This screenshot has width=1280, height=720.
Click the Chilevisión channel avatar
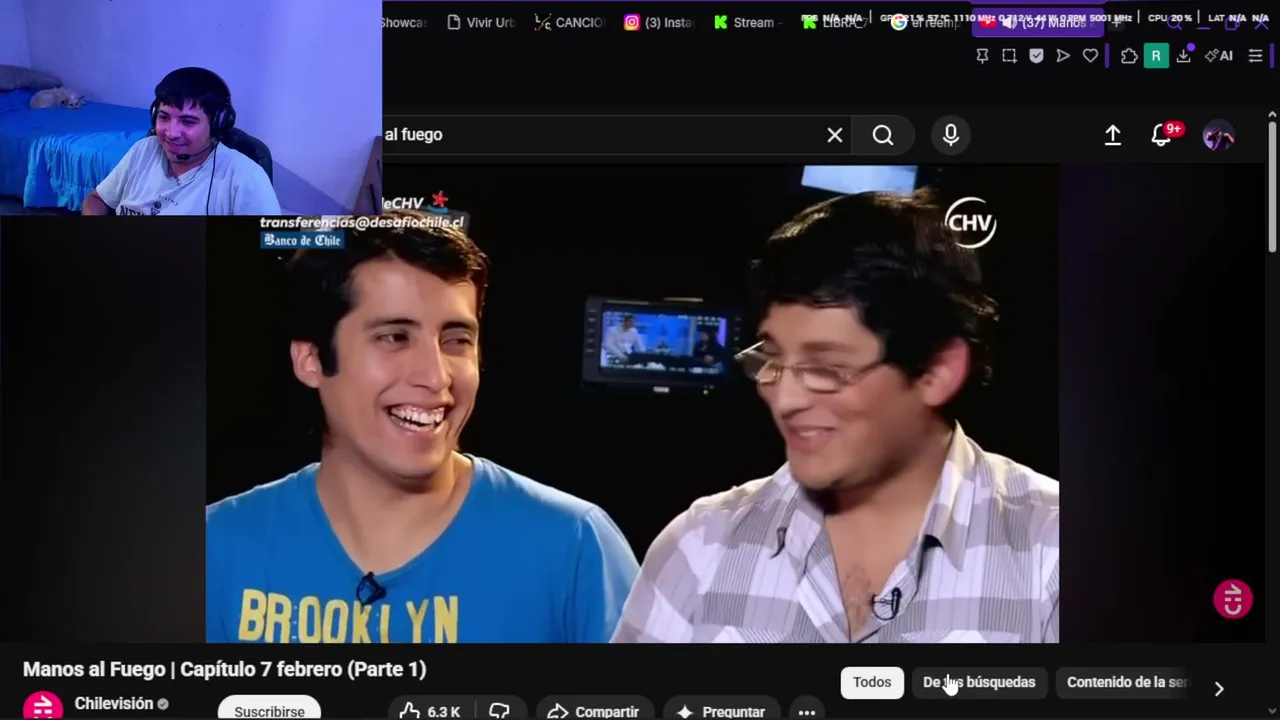click(43, 706)
